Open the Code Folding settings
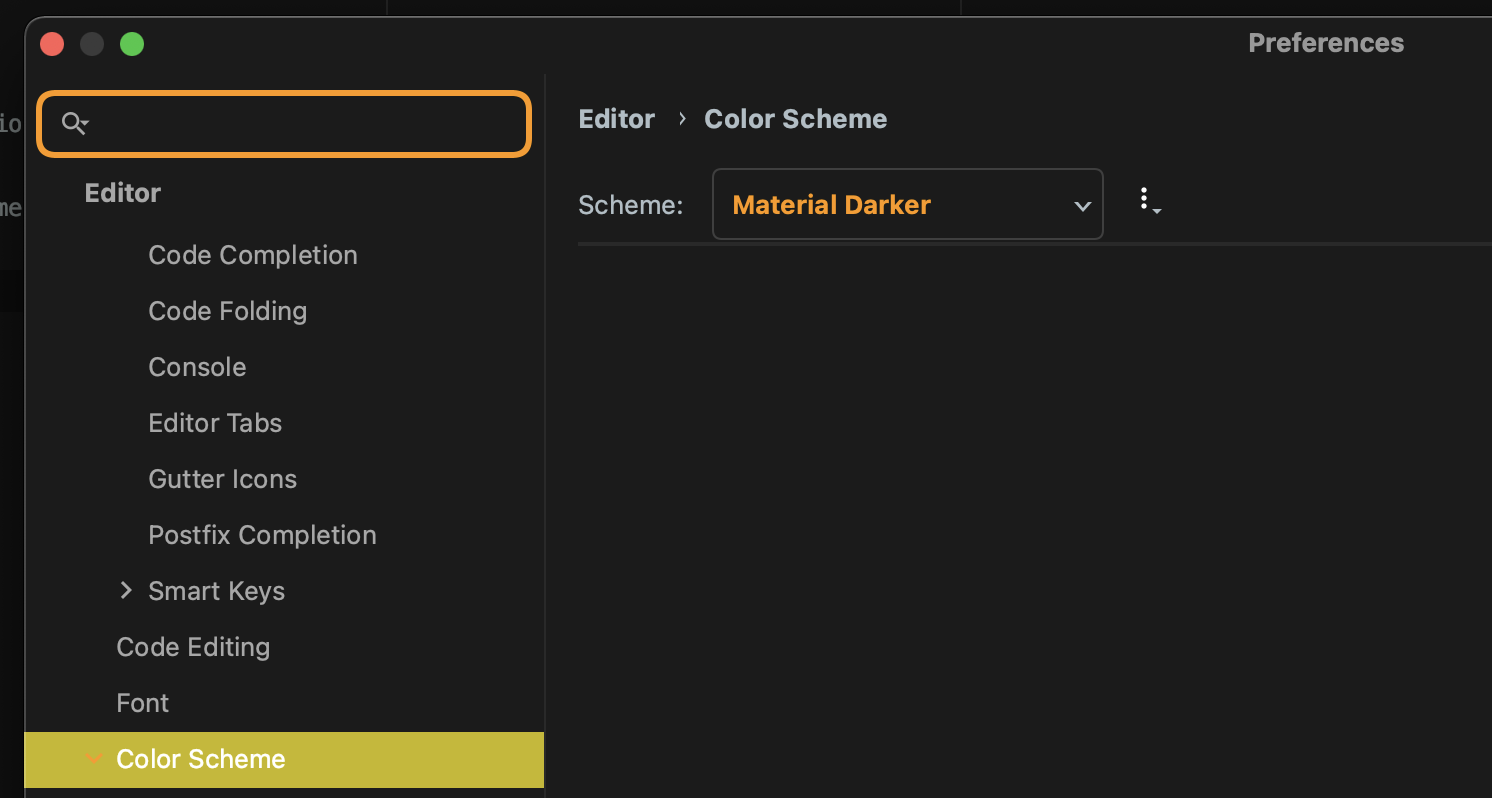Screen dimensions: 1492x798 click(227, 311)
